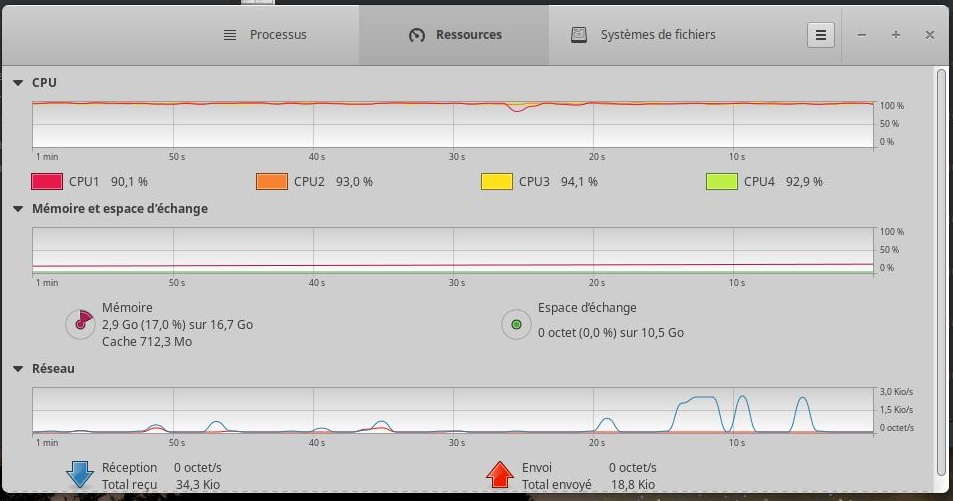Click the CPU2 93,0 % label

tap(333, 181)
